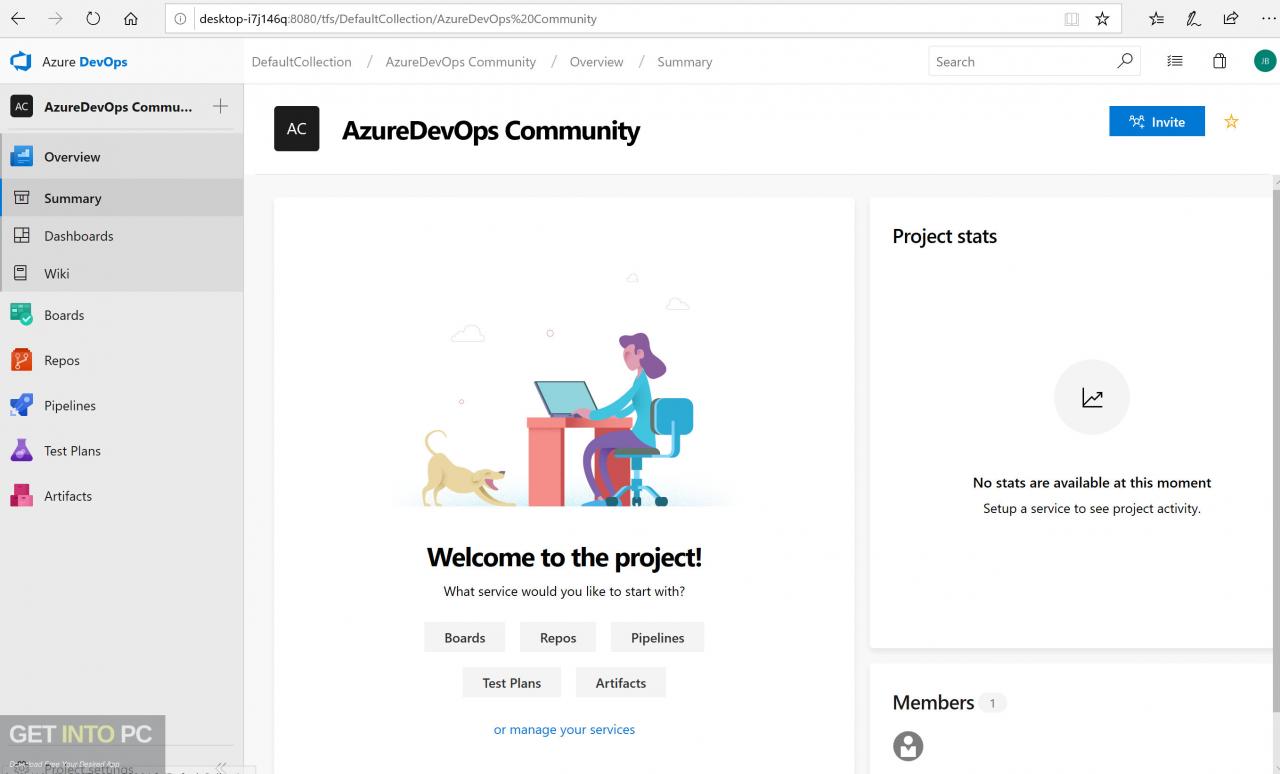This screenshot has width=1280, height=774.
Task: Start with the Pipelines service button
Action: pos(658,637)
